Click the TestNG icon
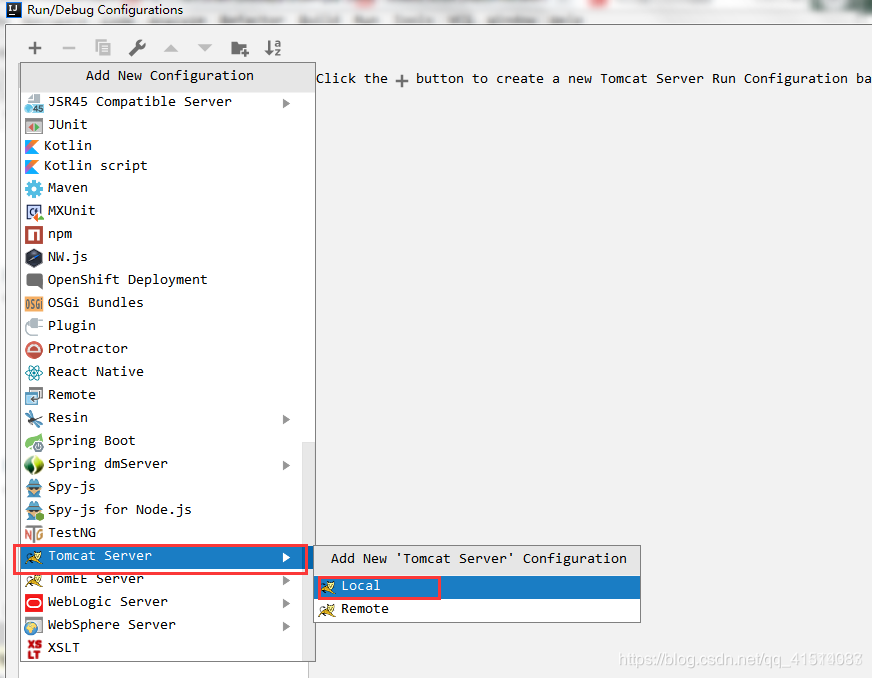872x678 pixels. [34, 534]
